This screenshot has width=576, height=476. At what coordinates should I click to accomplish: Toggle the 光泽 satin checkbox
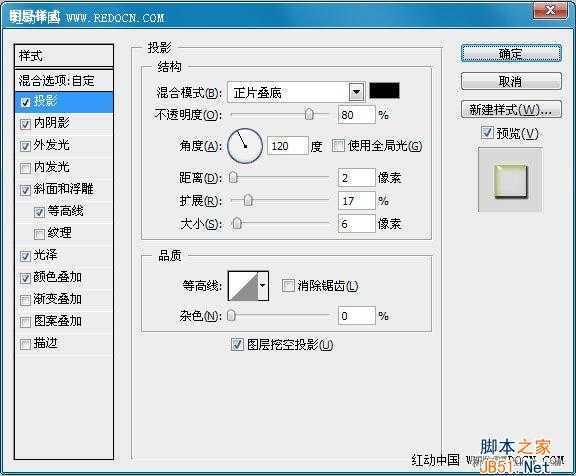click(x=25, y=256)
